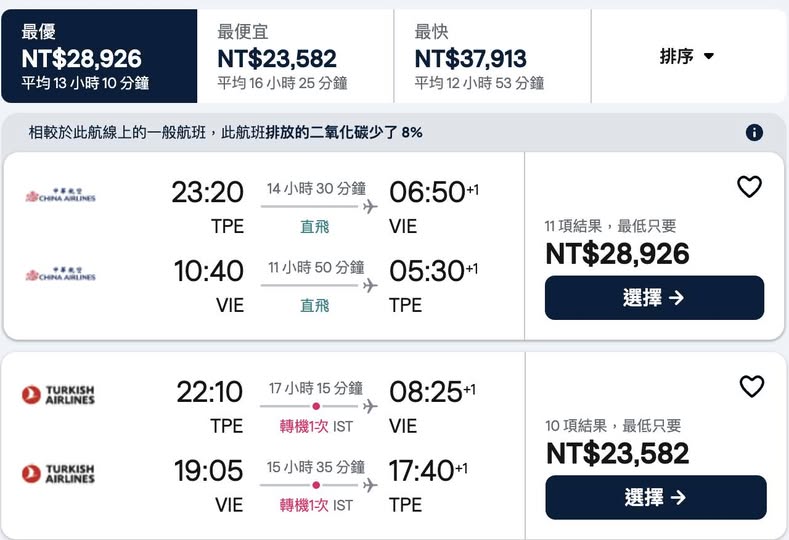The width and height of the screenshot is (789, 540).
Task: Click Turkish Airlines logo on 19:05 departure
Action: 58,474
